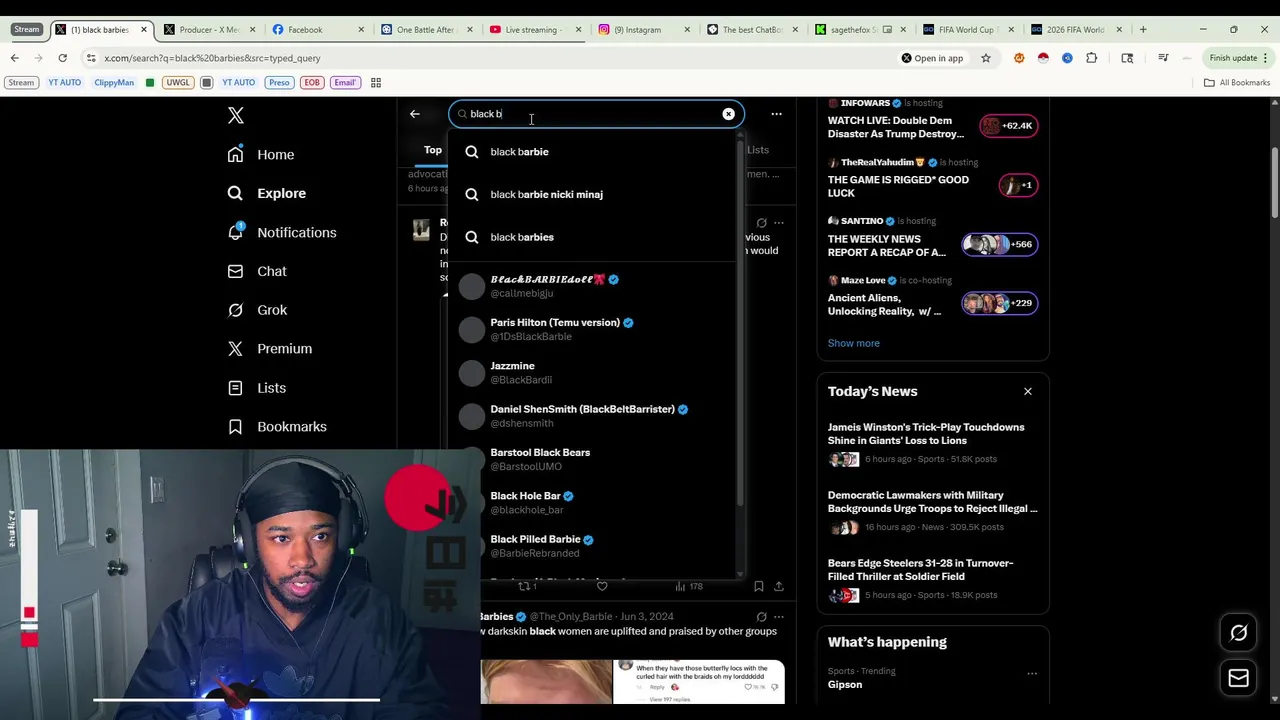Open the right tweet image thumbnail

click(x=699, y=682)
